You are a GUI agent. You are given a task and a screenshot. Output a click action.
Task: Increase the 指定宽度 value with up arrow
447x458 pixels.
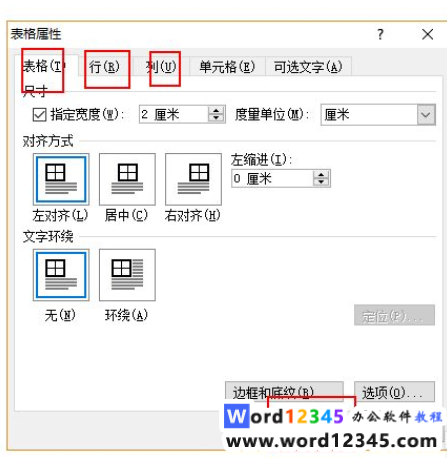(216, 111)
